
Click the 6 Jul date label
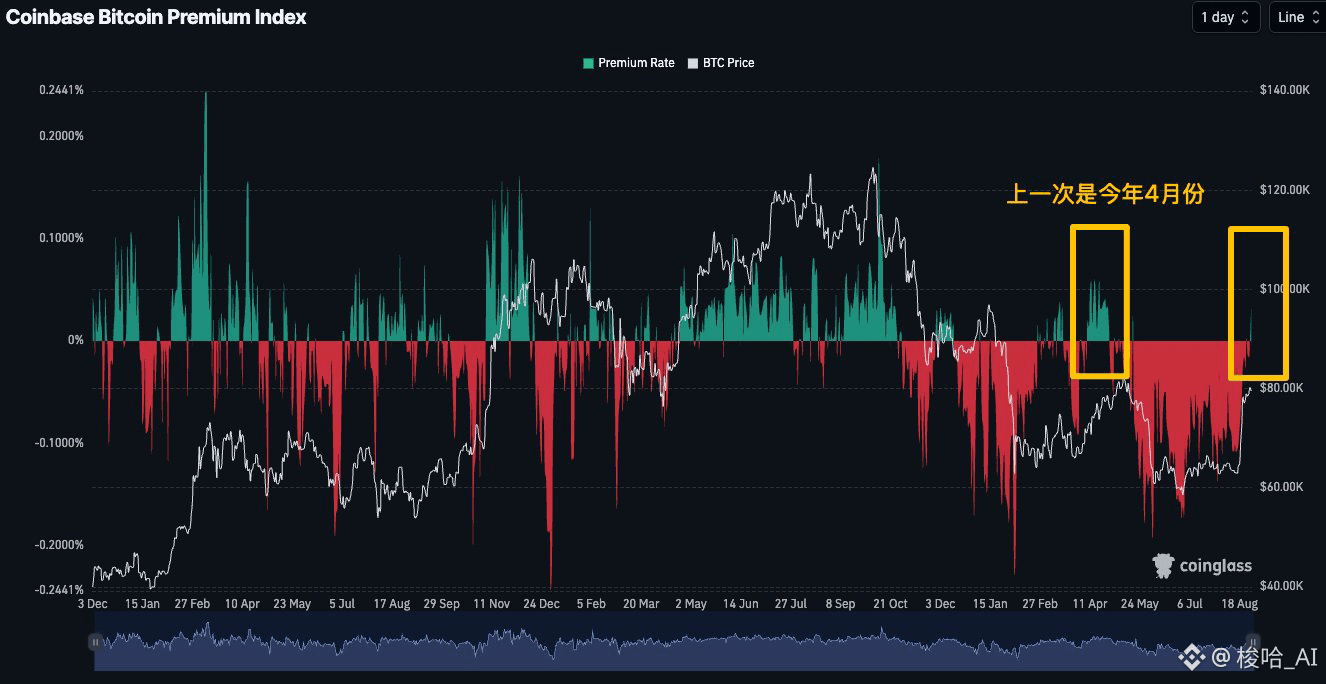pyautogui.click(x=1190, y=604)
